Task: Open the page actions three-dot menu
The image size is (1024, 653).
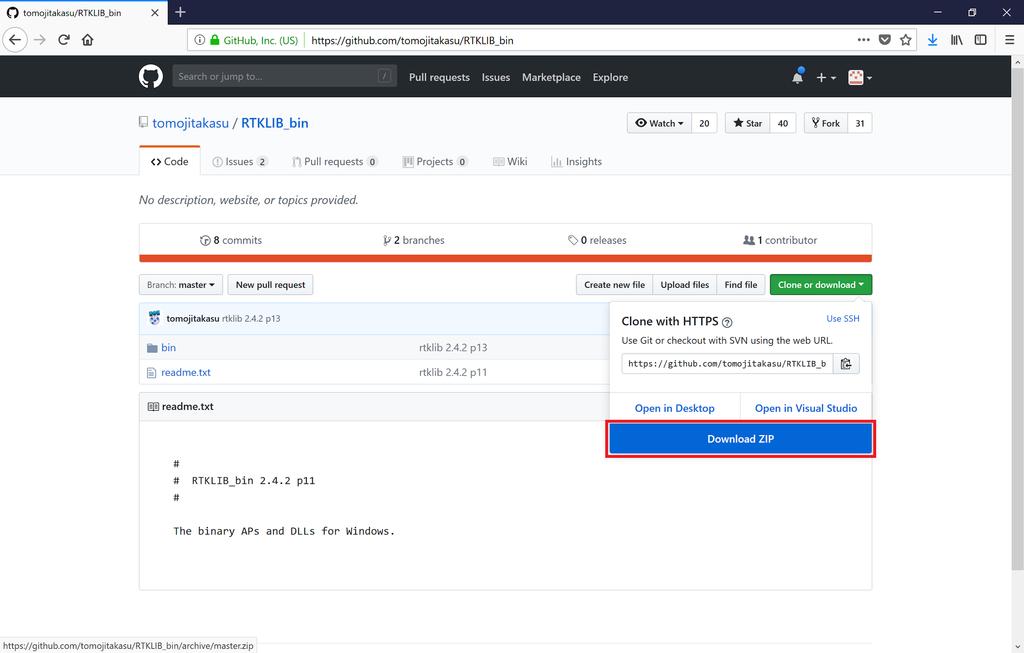Action: click(863, 40)
